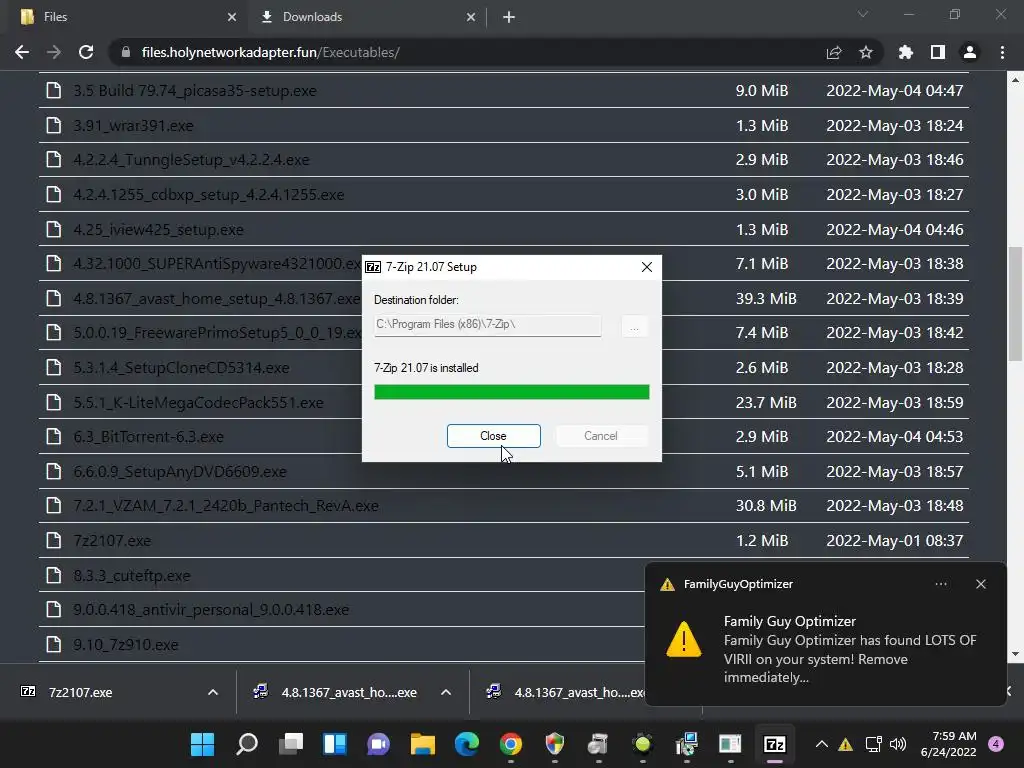Image resolution: width=1024 pixels, height=768 pixels.
Task: Open 9.0.0.418_antivir_personal_9.0.0.418.exe link
Action: 211,609
